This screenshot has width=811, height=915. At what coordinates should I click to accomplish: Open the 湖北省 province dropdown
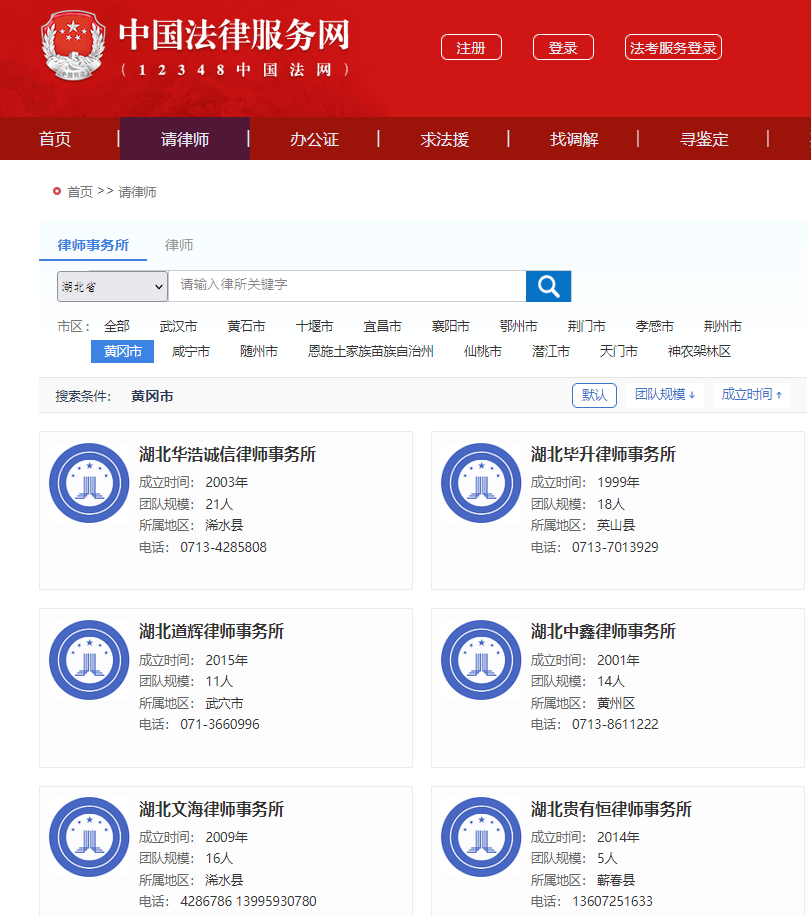pyautogui.click(x=112, y=287)
